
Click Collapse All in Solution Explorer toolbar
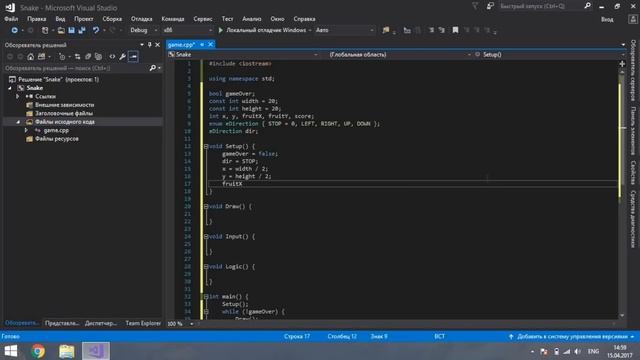click(x=88, y=57)
